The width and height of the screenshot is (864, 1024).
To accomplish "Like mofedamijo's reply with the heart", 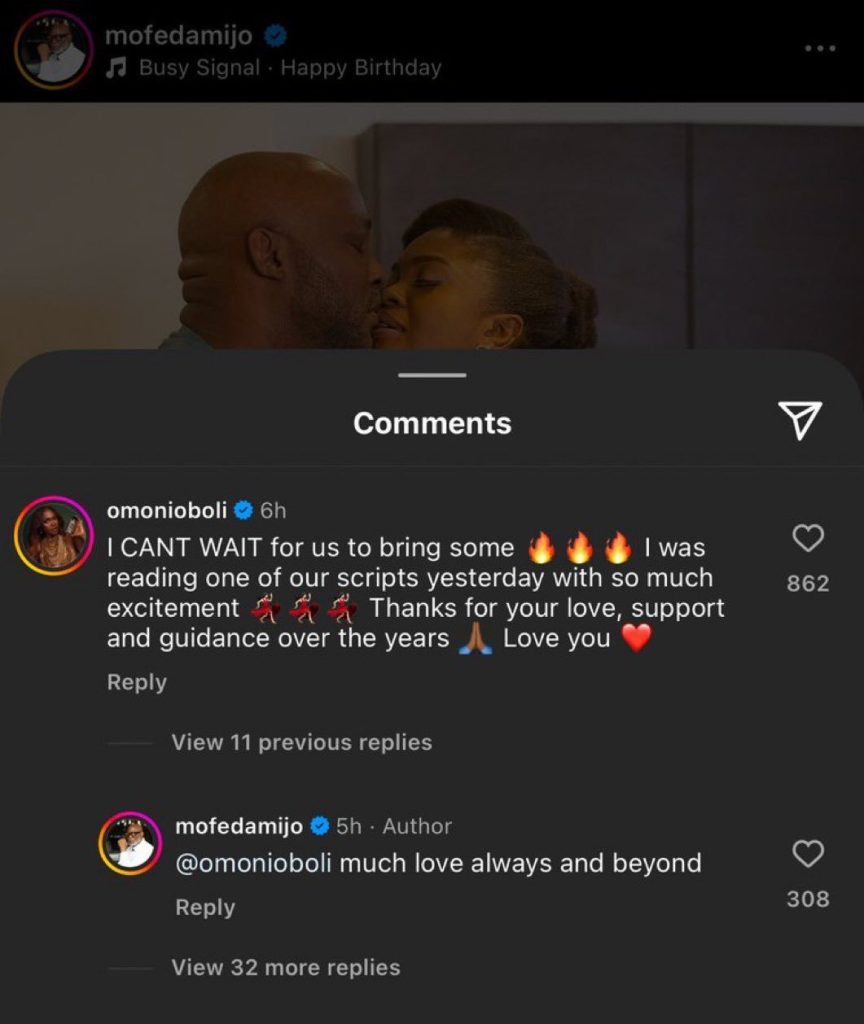I will click(807, 853).
